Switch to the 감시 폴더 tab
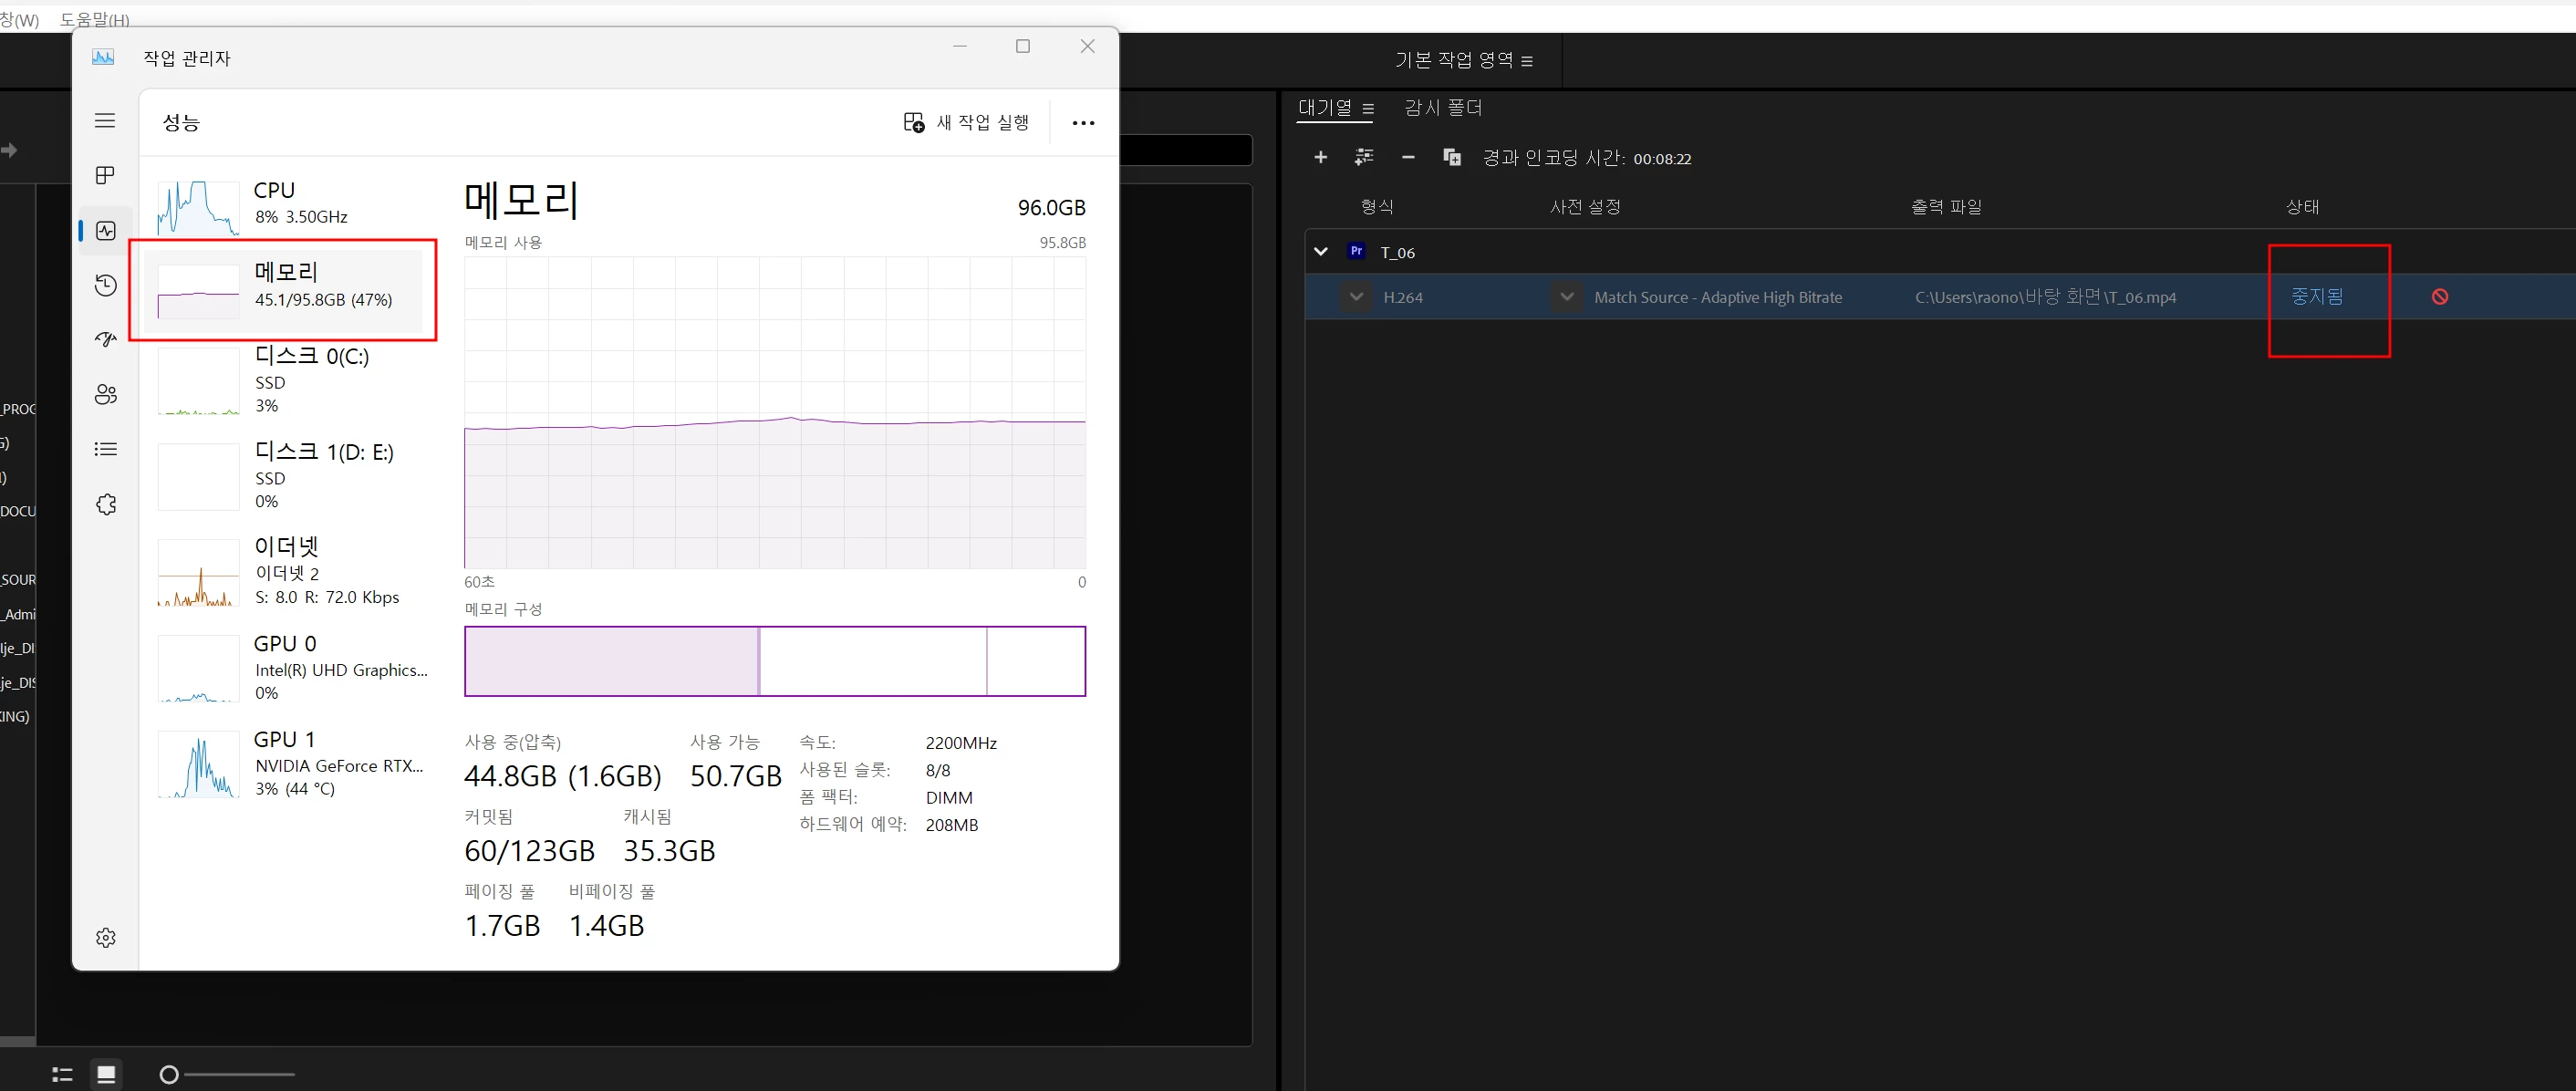The width and height of the screenshot is (2576, 1091). 1442,108
